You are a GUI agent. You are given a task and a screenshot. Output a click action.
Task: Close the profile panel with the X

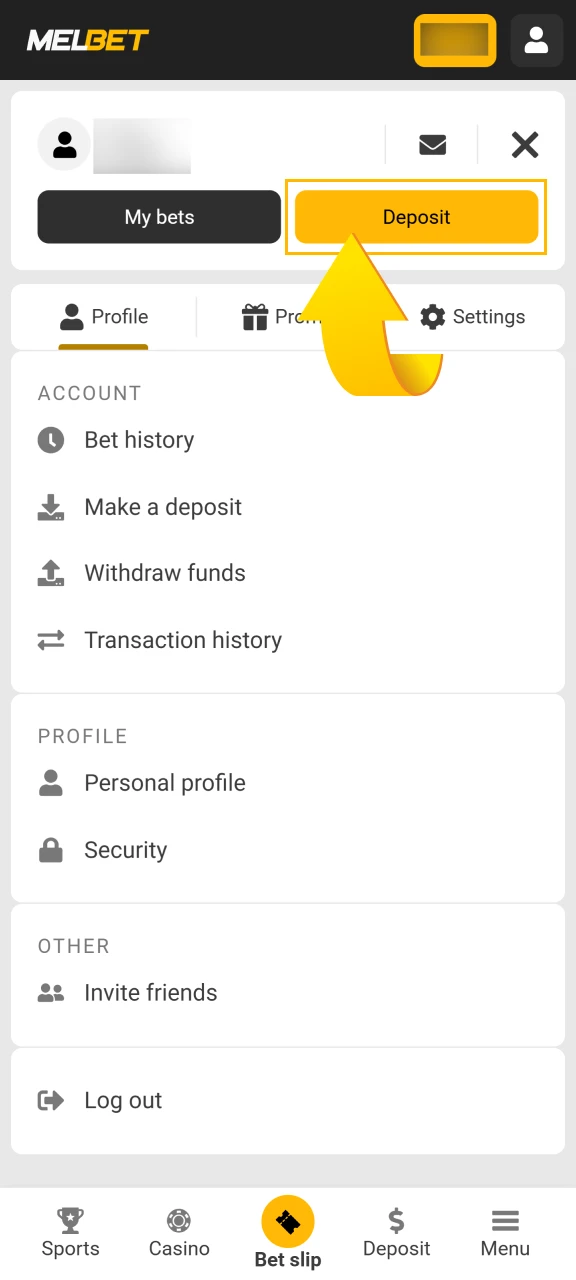click(524, 145)
